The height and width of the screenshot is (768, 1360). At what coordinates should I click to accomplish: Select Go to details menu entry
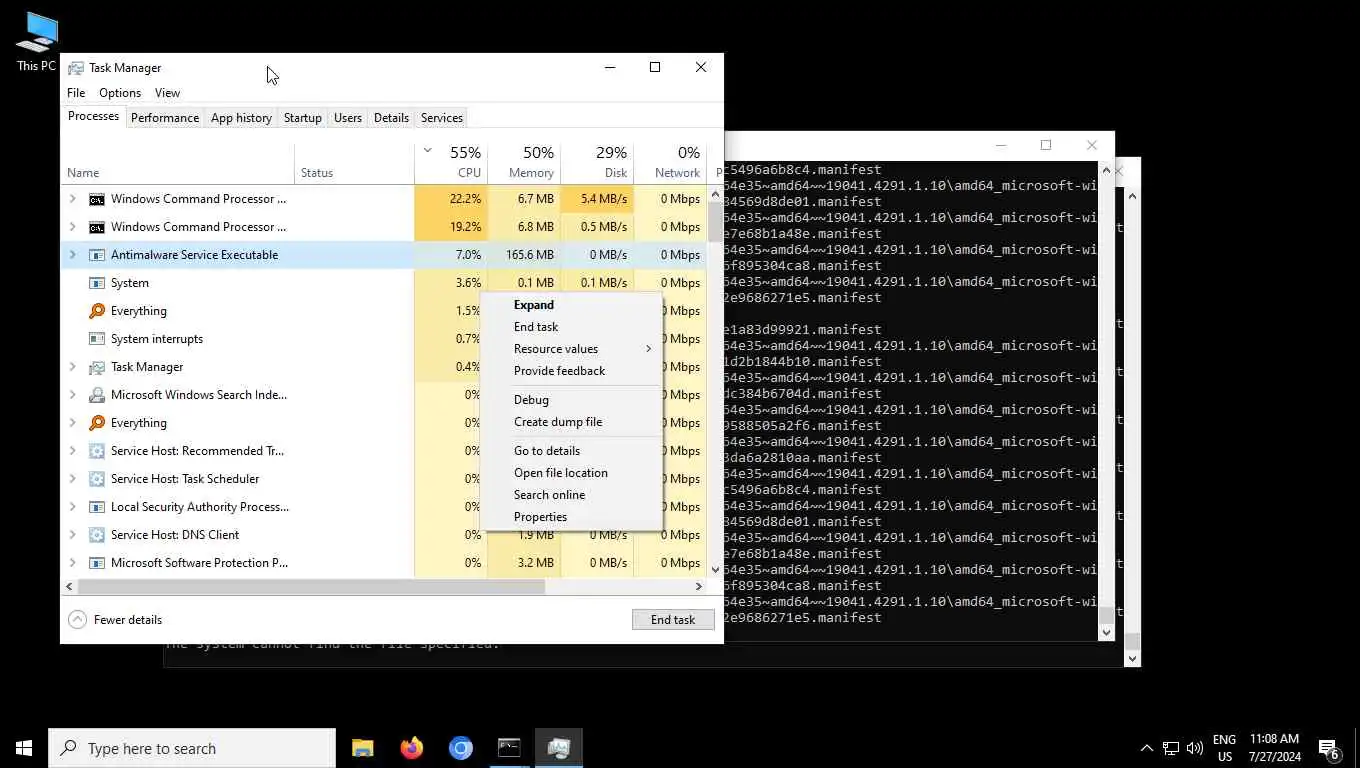pyautogui.click(x=571, y=451)
